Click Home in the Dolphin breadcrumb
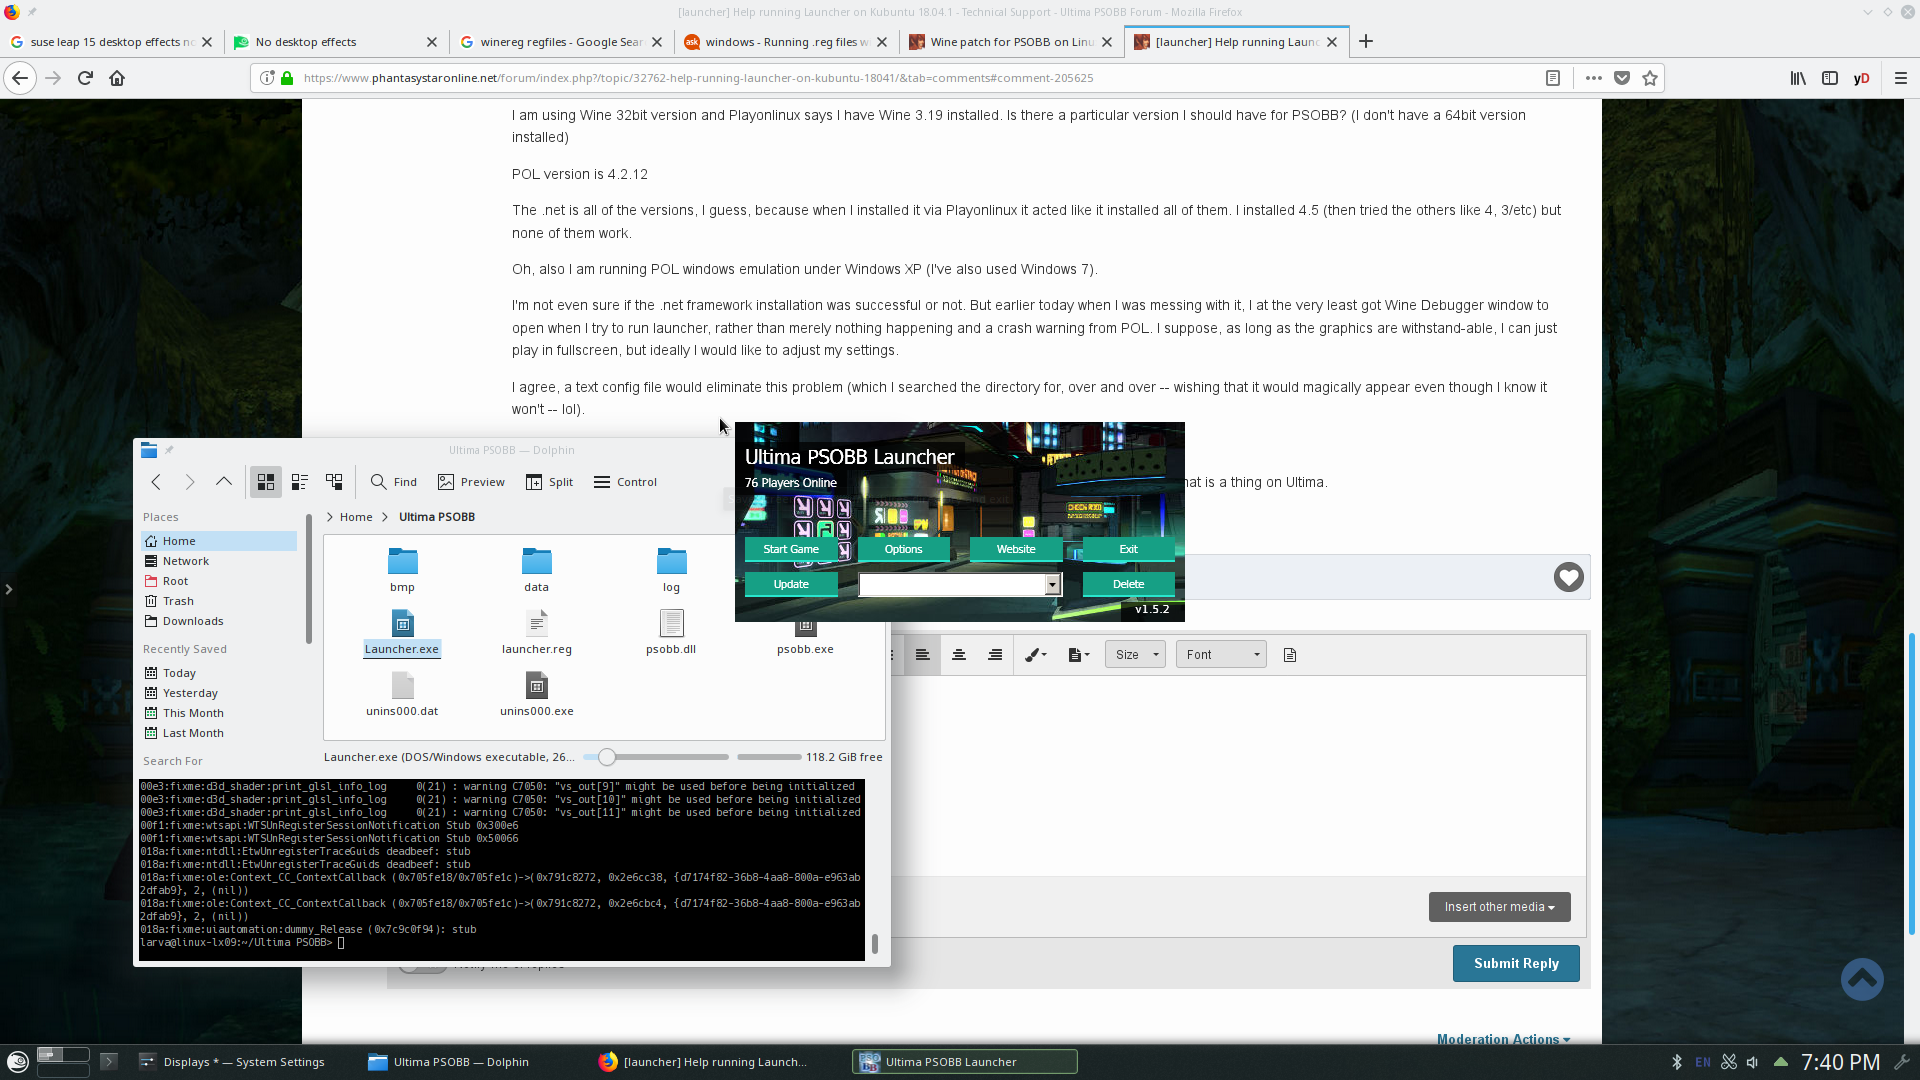 (356, 517)
